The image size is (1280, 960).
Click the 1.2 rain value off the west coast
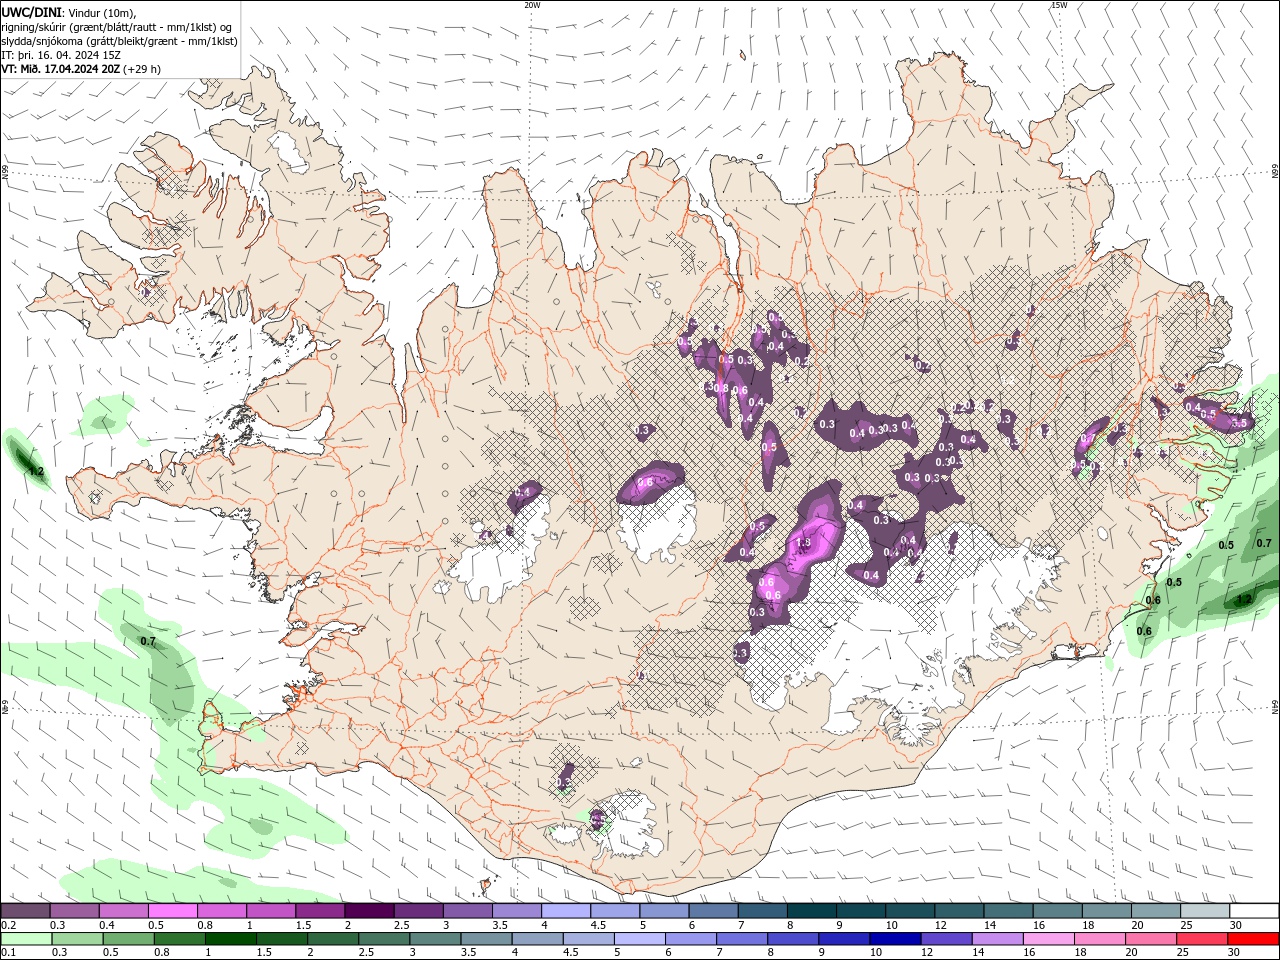[x=37, y=471]
